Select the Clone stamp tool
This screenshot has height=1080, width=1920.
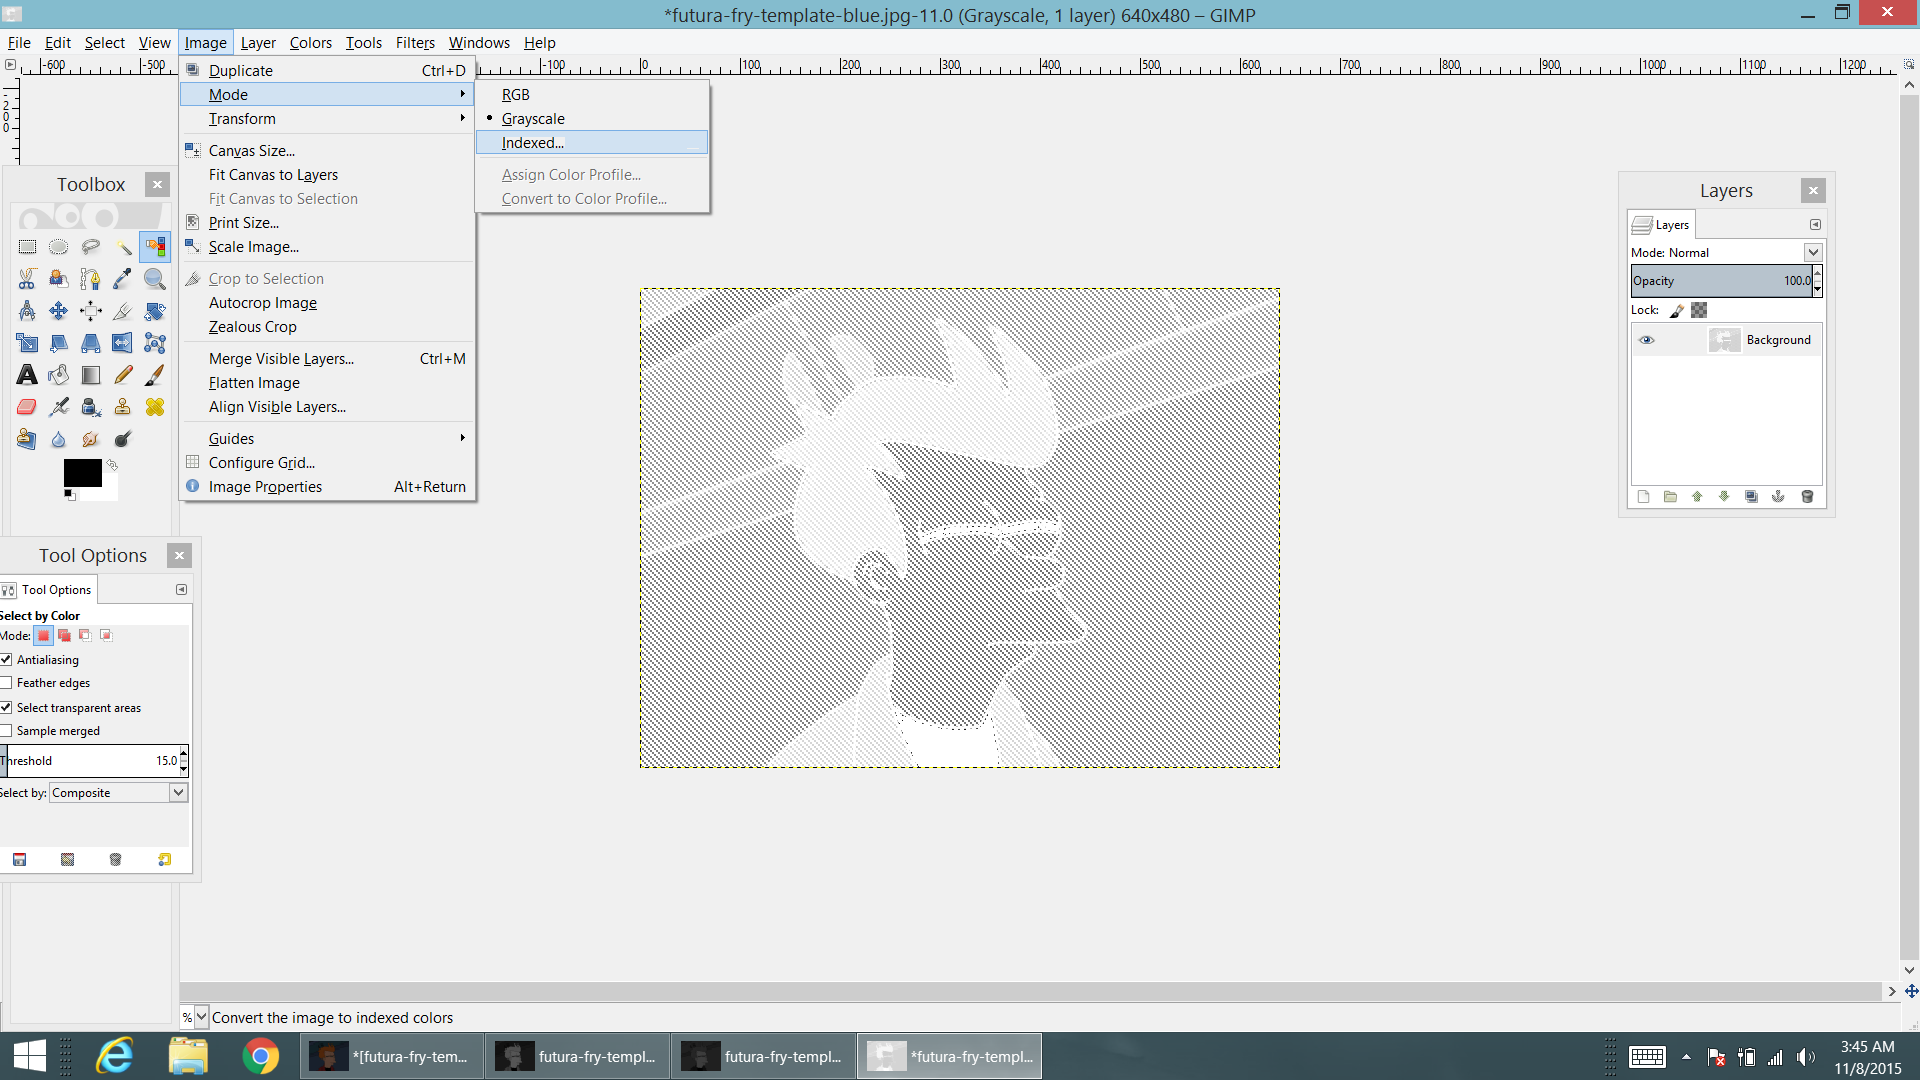tap(123, 407)
